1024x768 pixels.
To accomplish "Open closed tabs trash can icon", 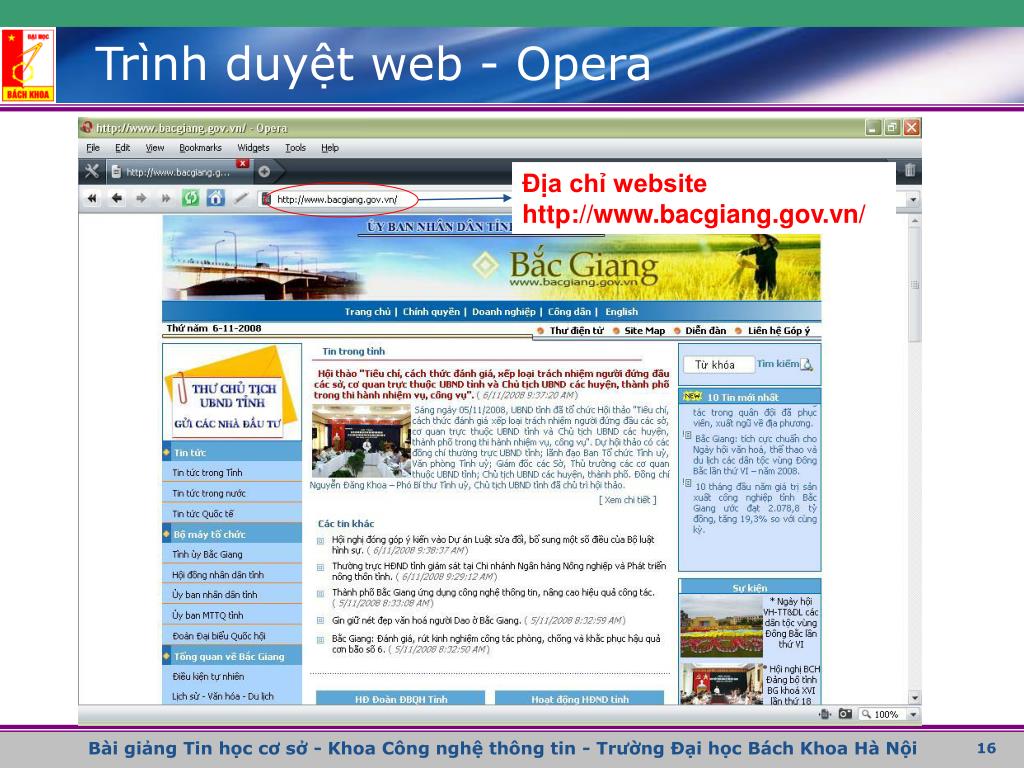I will 910,171.
